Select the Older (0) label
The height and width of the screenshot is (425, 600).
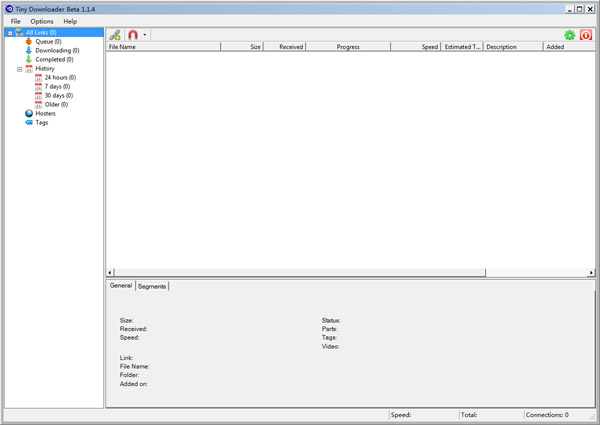tap(56, 104)
